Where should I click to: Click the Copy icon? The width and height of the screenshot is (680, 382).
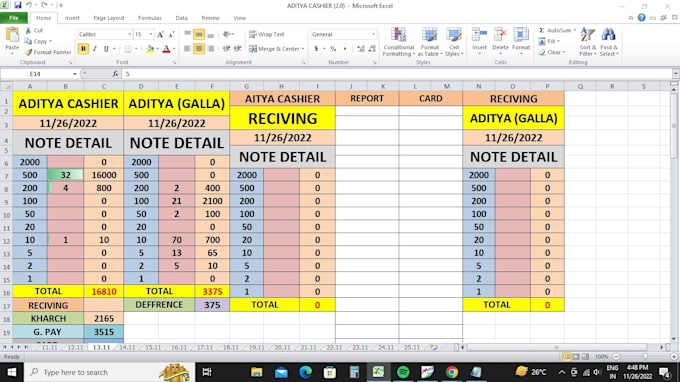tap(28, 41)
